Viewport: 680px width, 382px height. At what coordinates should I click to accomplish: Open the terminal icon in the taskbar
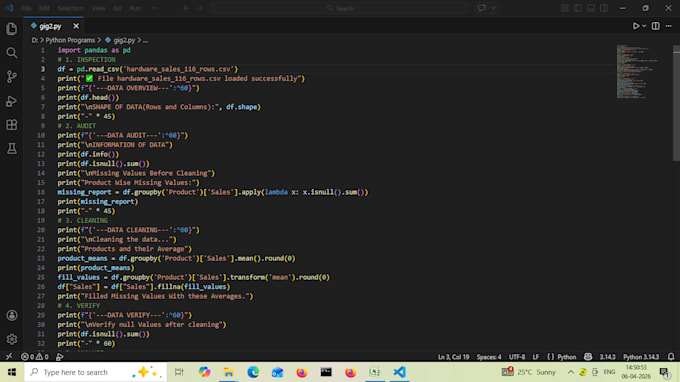(326, 372)
